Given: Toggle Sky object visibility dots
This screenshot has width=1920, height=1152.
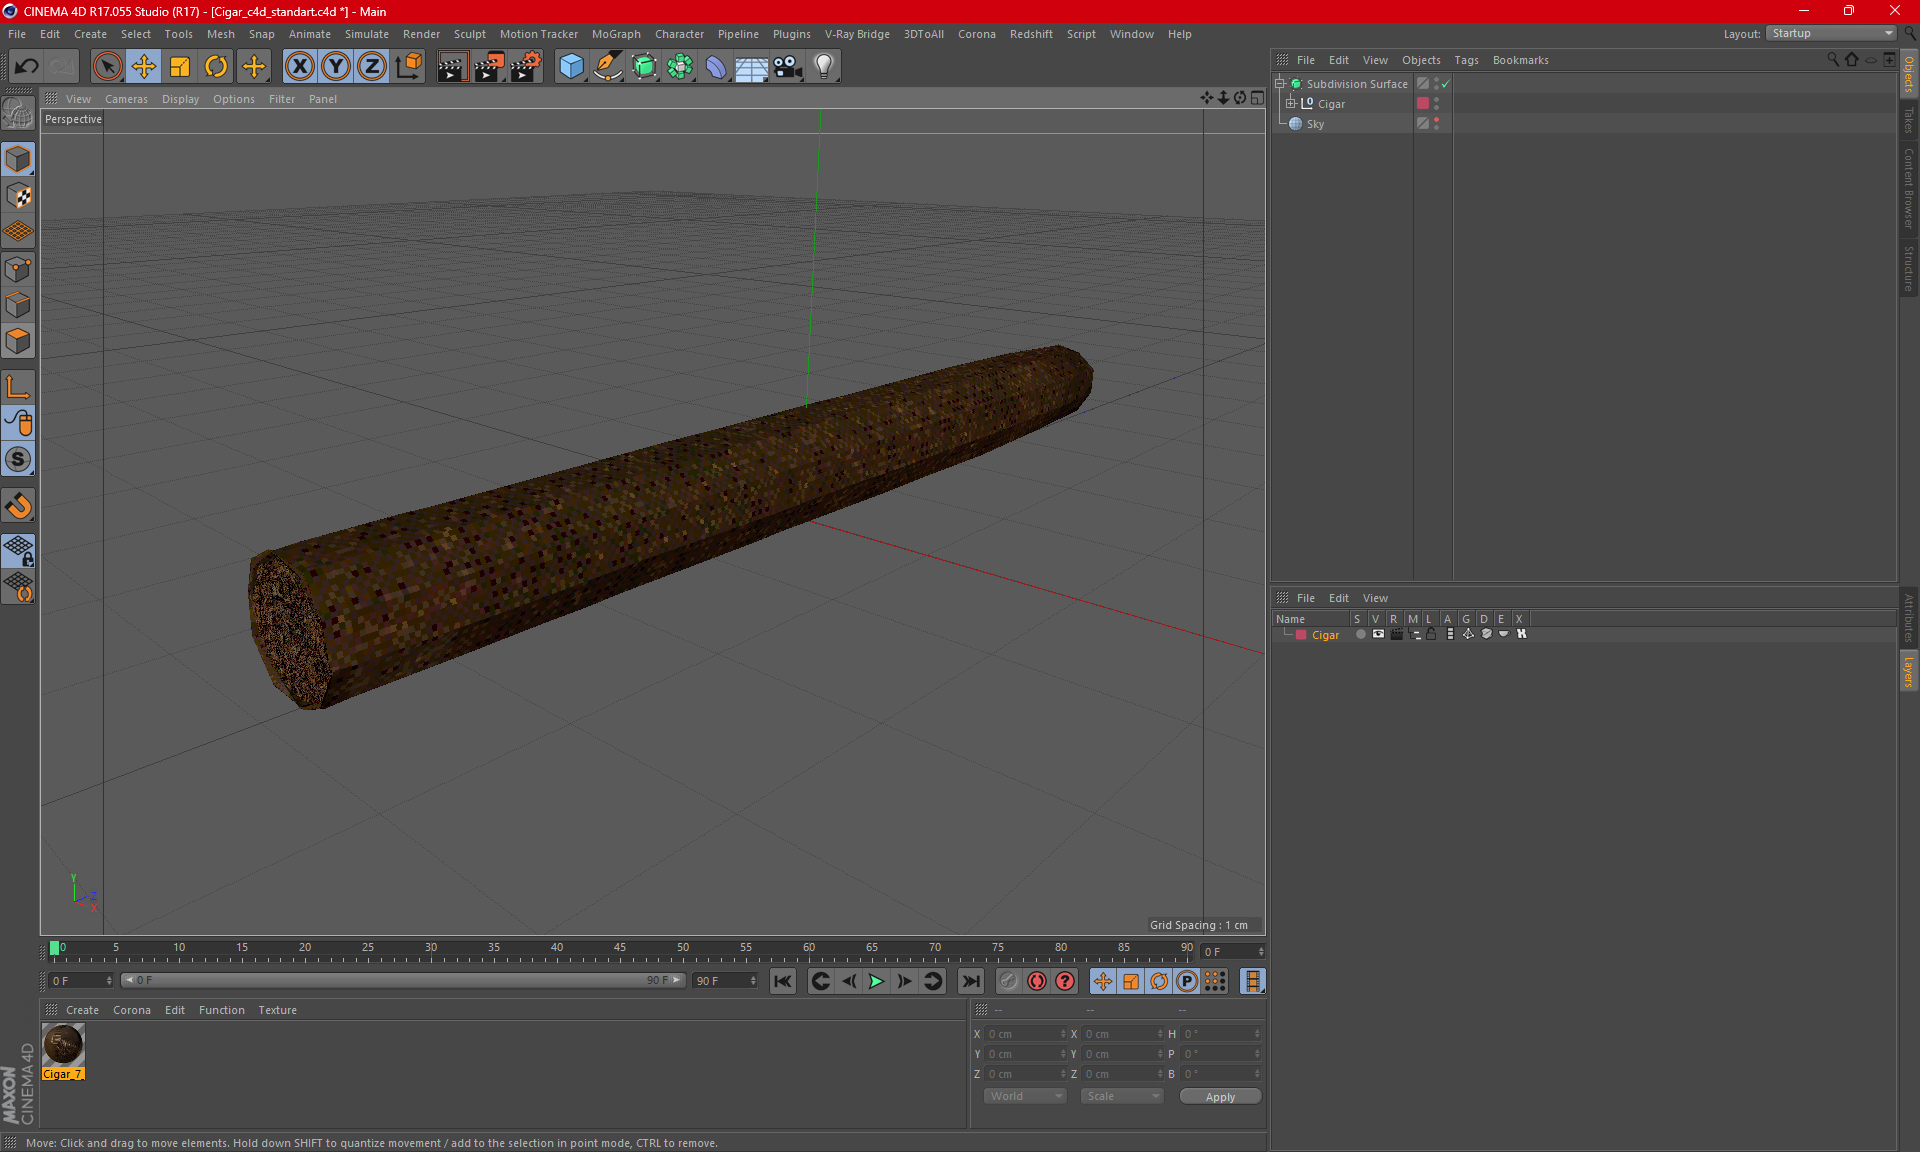Looking at the screenshot, I should pos(1437,124).
